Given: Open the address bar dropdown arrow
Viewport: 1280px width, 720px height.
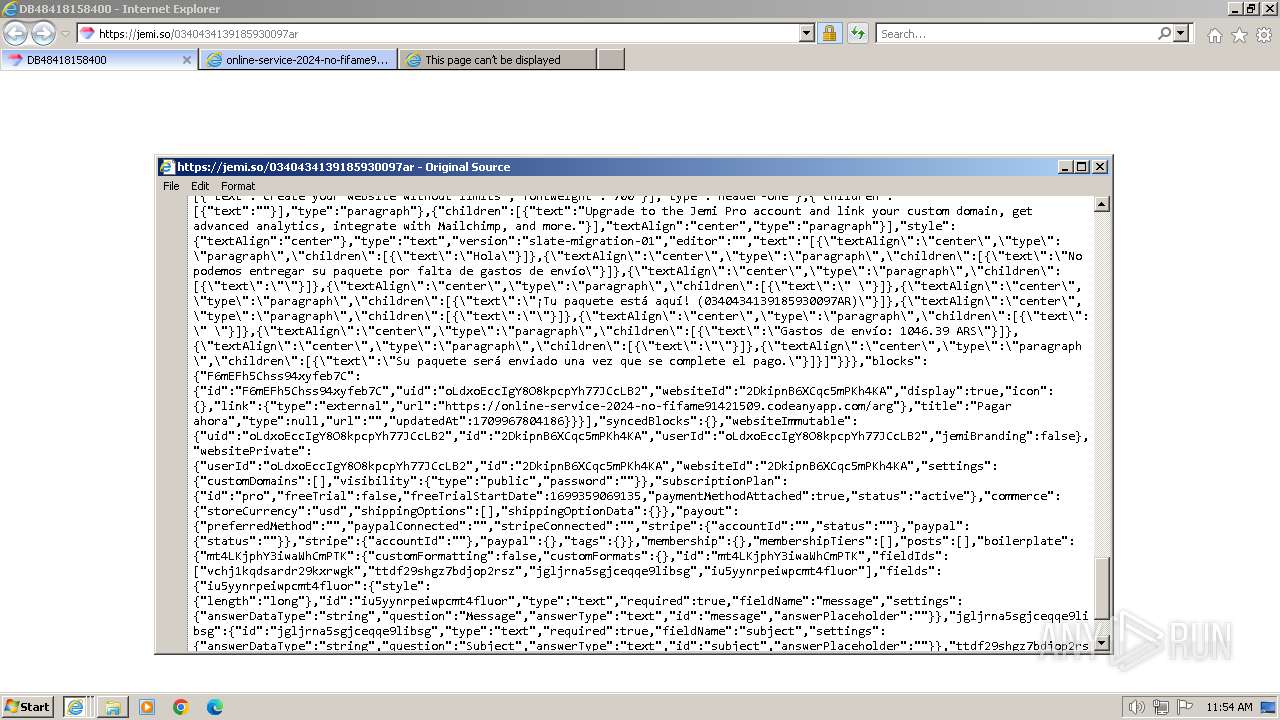Looking at the screenshot, I should click(807, 33).
